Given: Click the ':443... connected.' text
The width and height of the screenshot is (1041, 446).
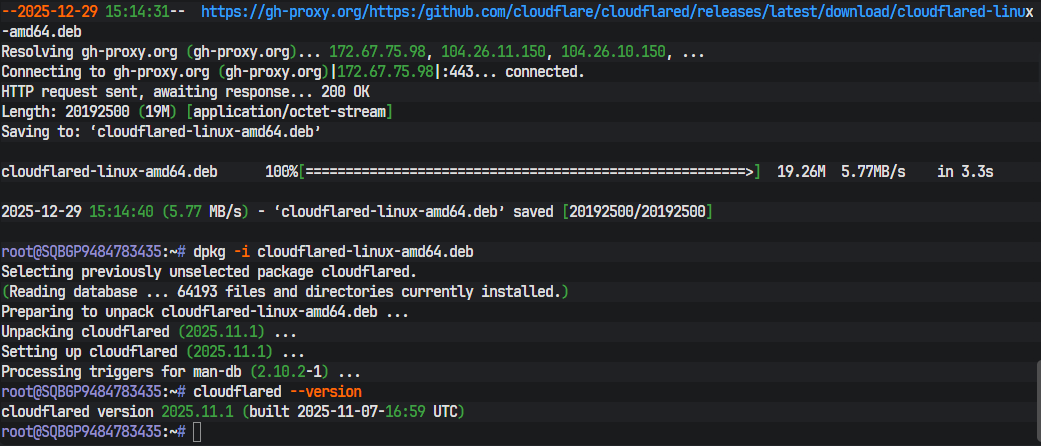Looking at the screenshot, I should point(513,72).
